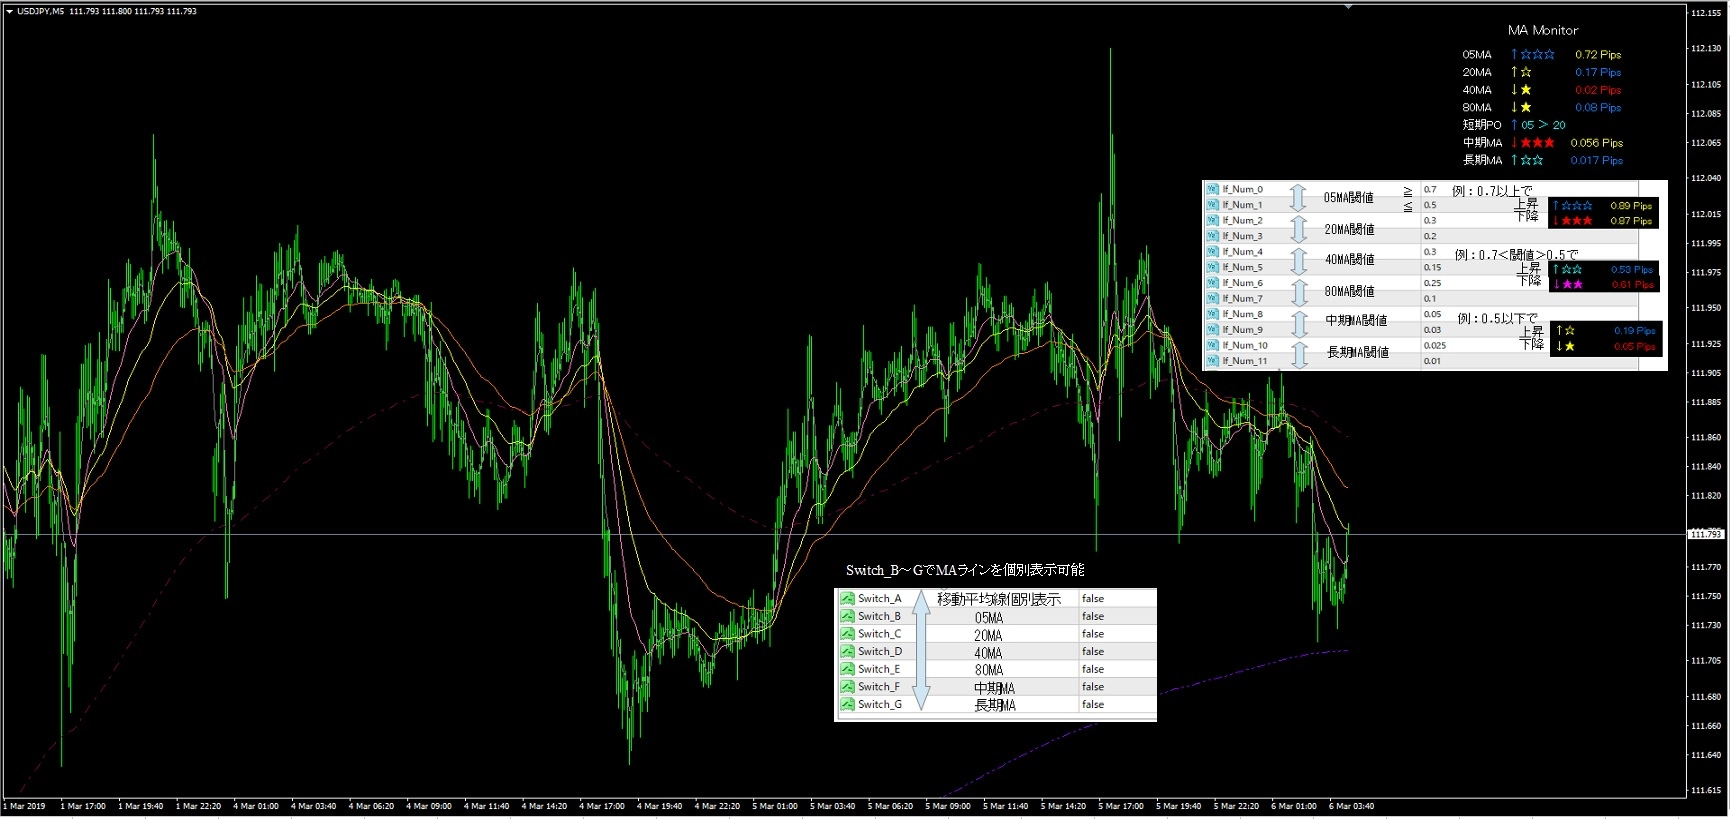
Task: Click the MA Monitor heading
Action: click(x=1543, y=30)
